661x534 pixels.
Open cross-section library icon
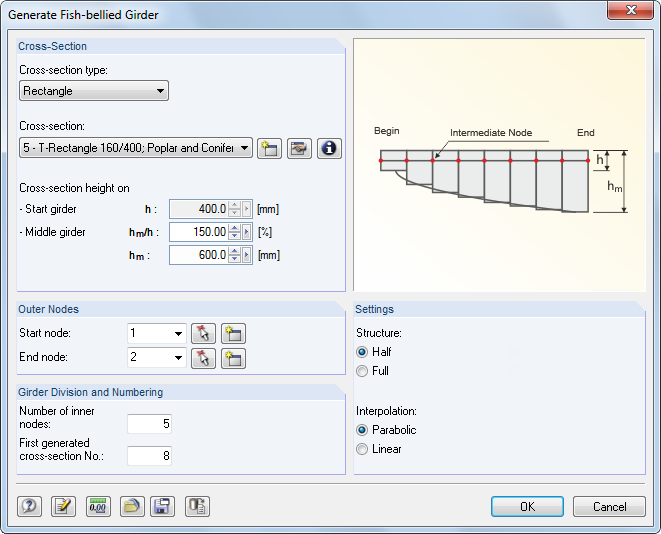pyautogui.click(x=299, y=148)
